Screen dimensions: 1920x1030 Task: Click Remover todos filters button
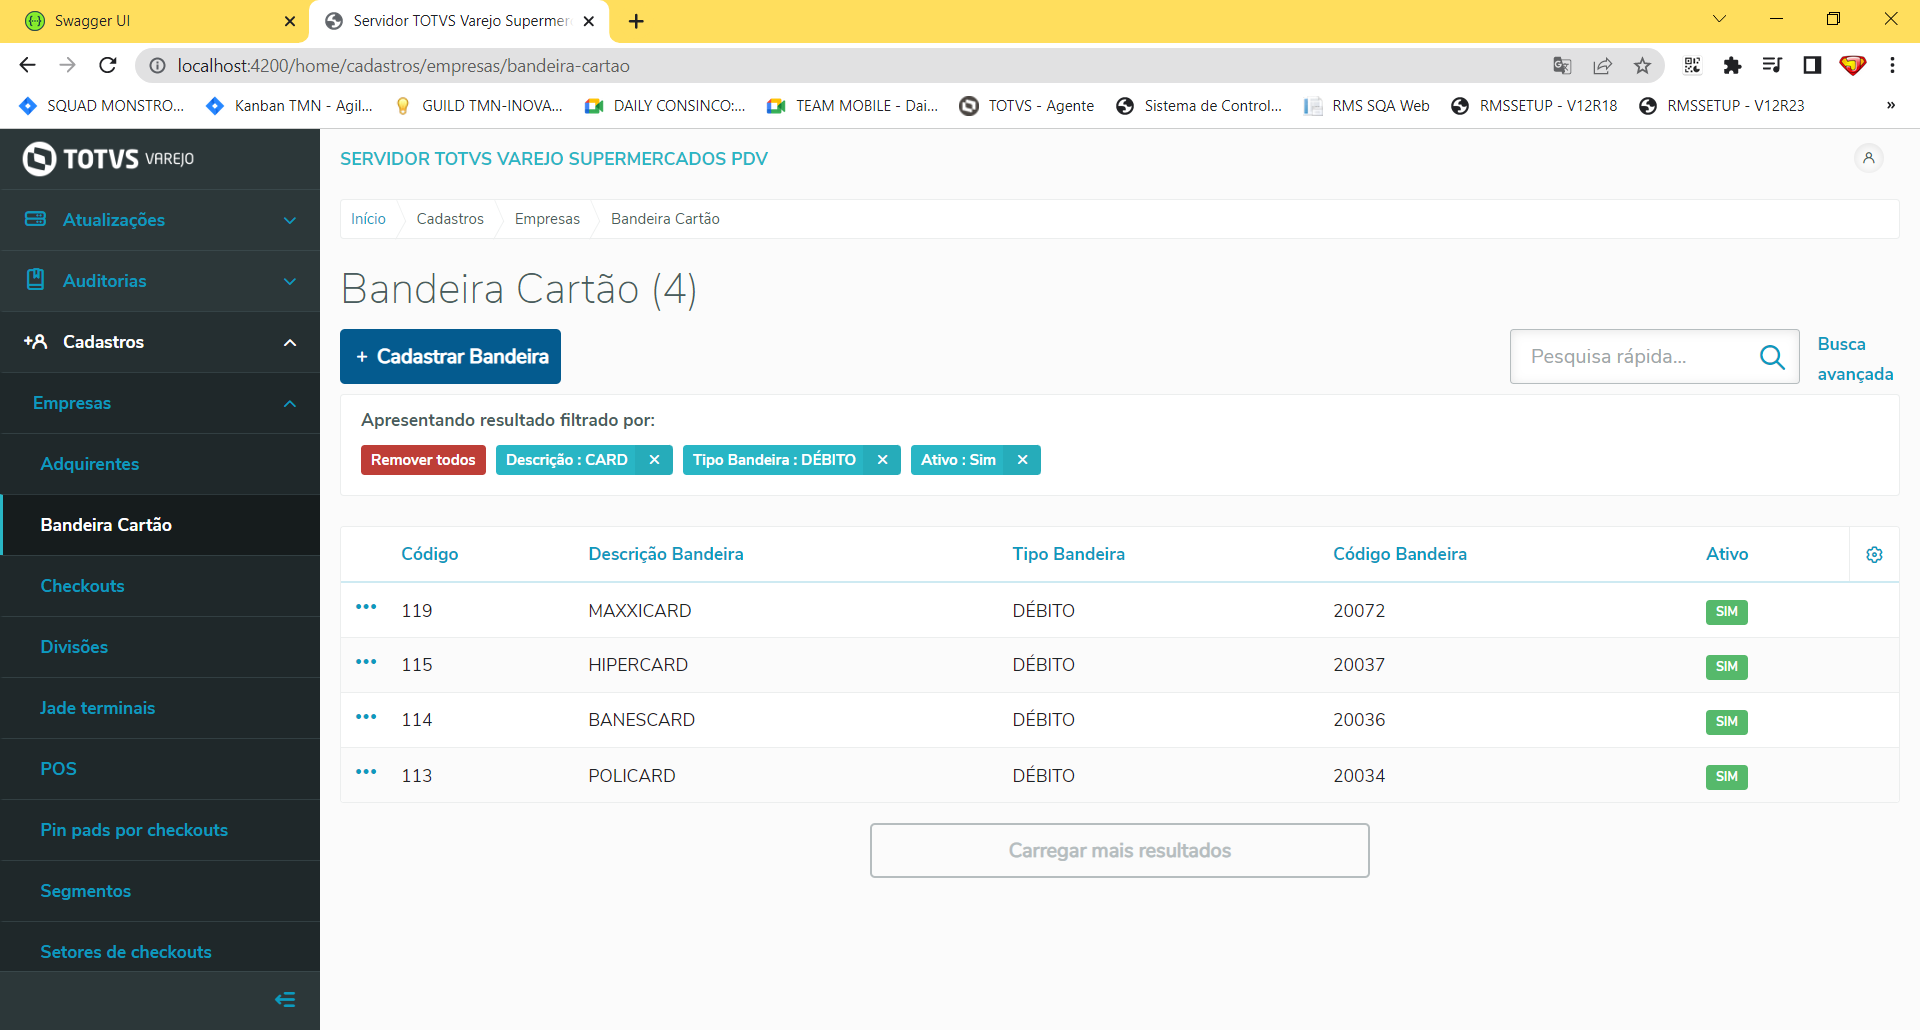(423, 460)
